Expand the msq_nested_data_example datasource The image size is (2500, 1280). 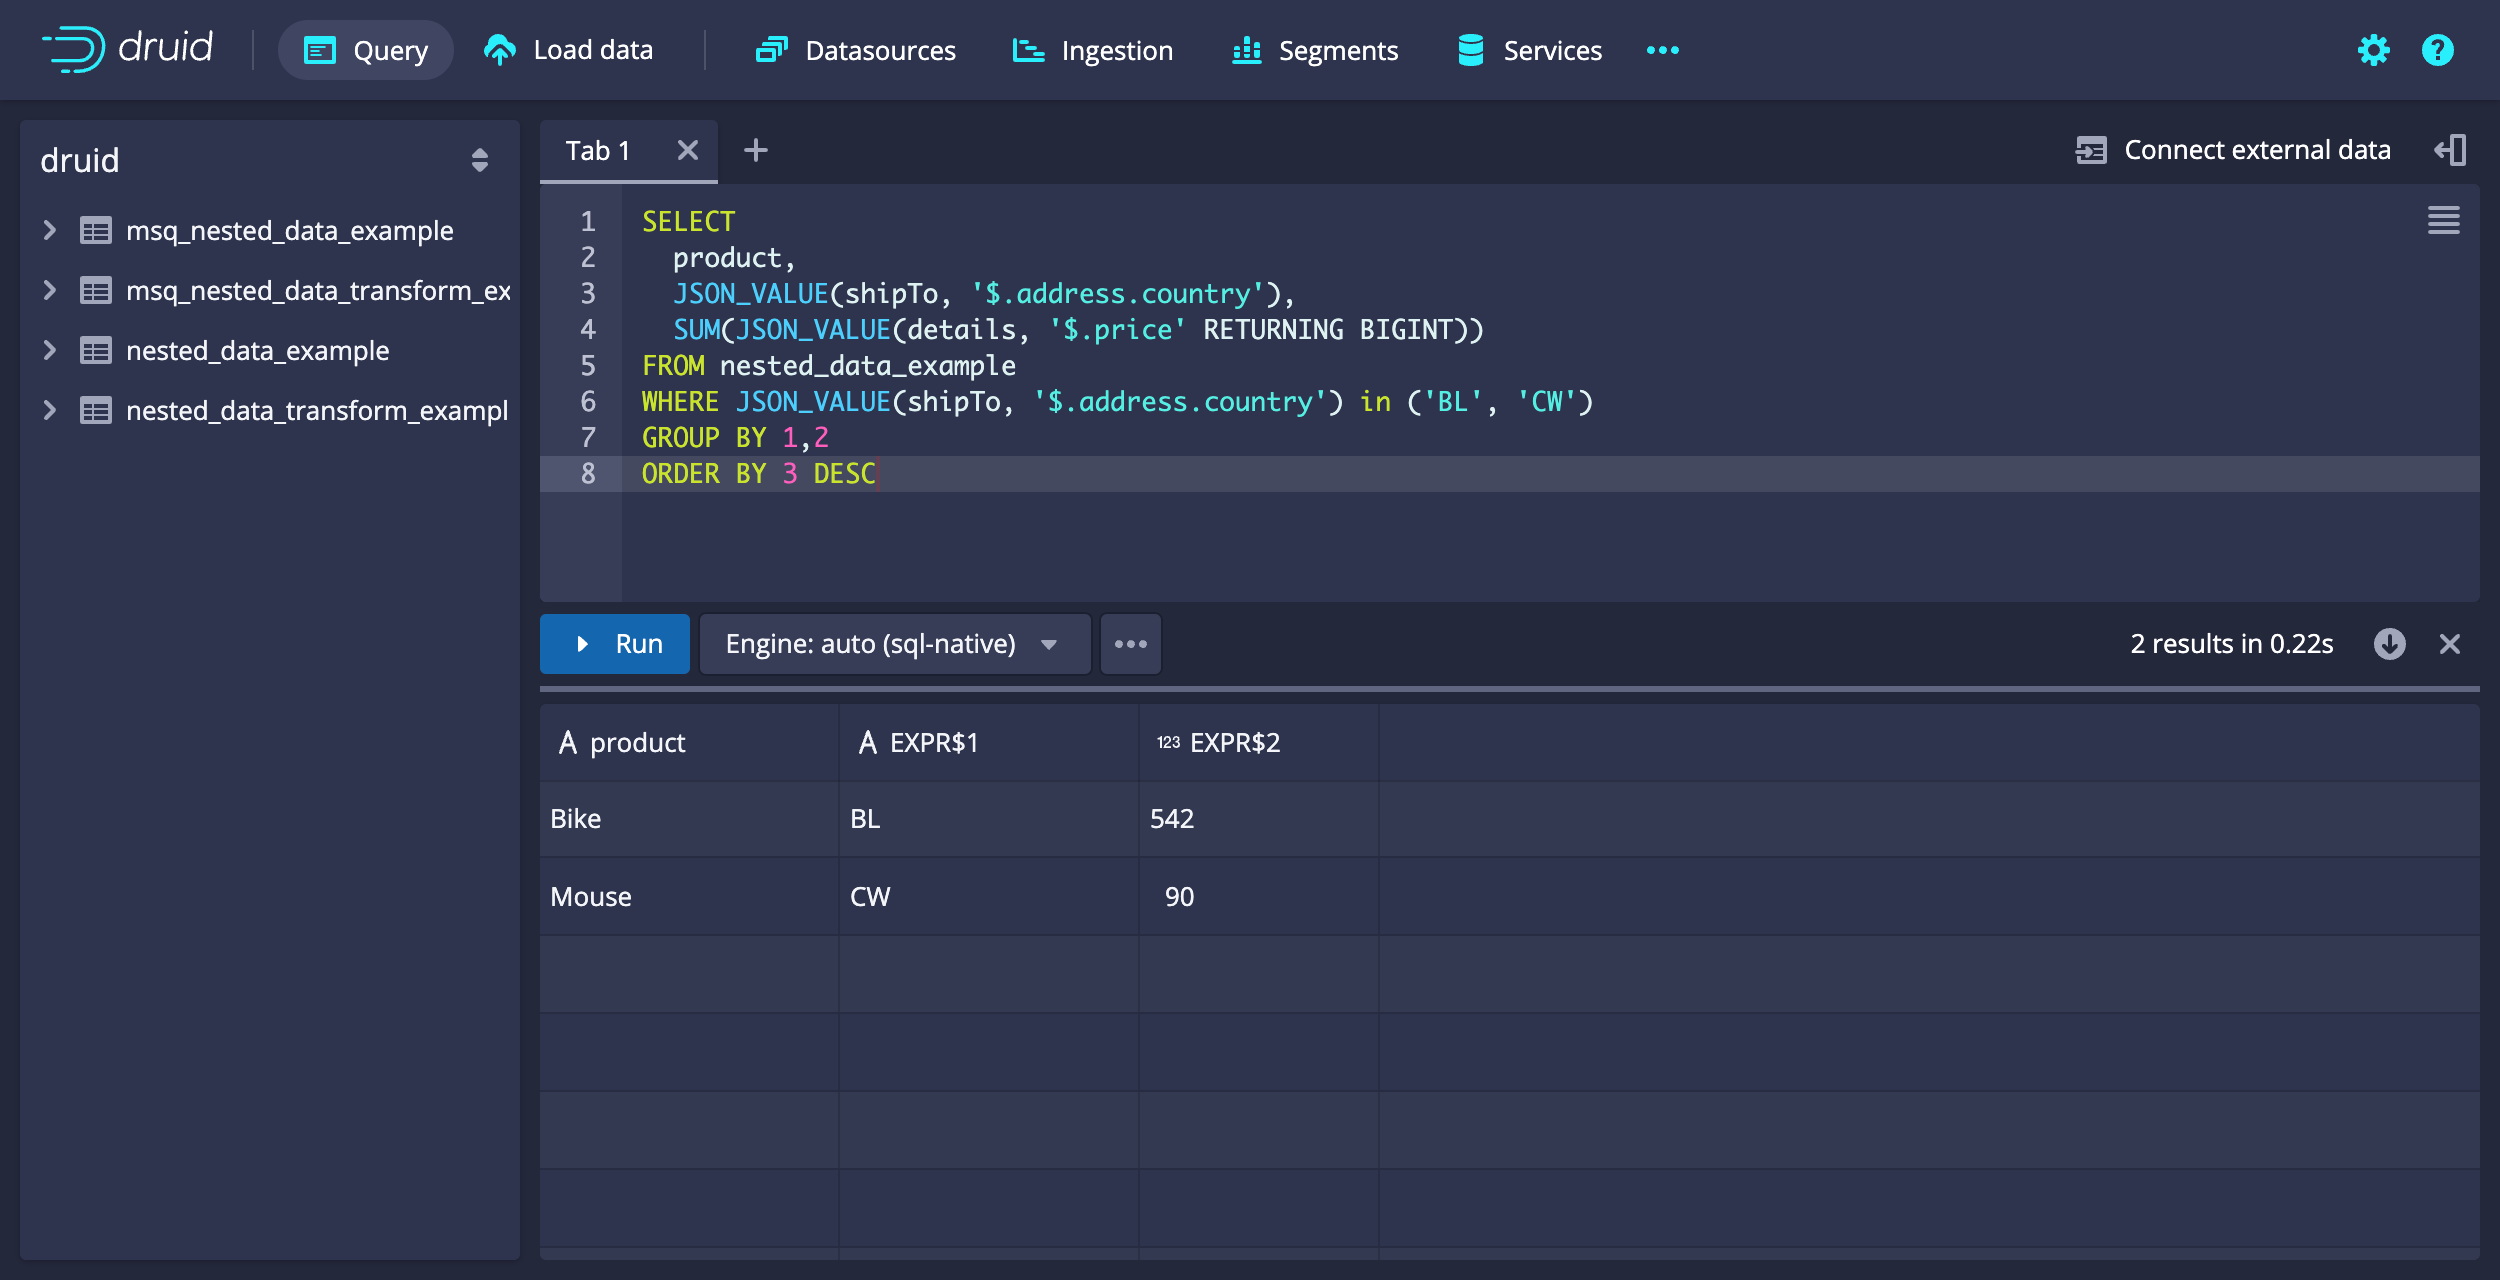[49, 231]
